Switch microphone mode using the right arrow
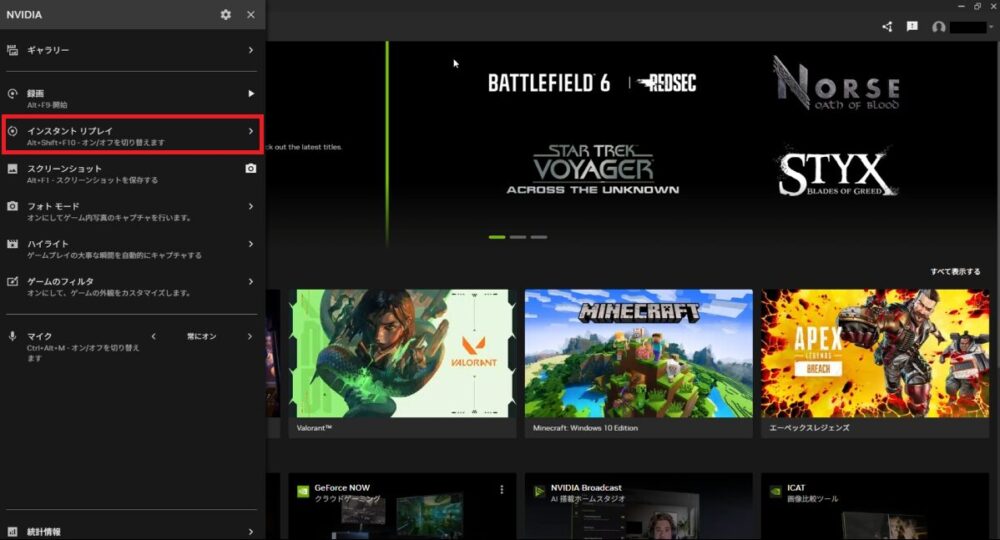Viewport: 1000px width, 540px height. click(x=250, y=337)
